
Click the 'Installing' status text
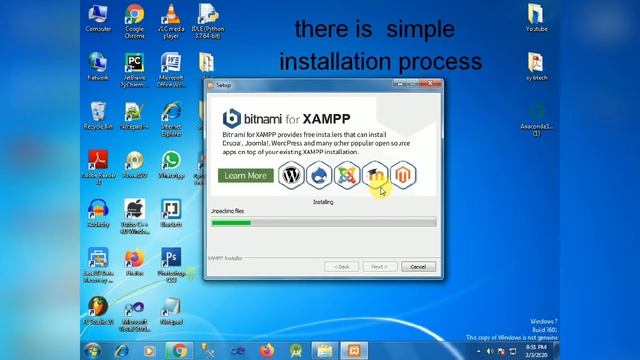[323, 202]
